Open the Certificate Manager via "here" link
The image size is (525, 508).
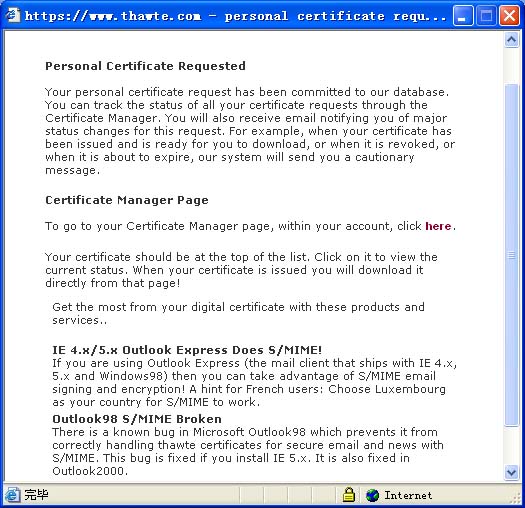tap(438, 226)
